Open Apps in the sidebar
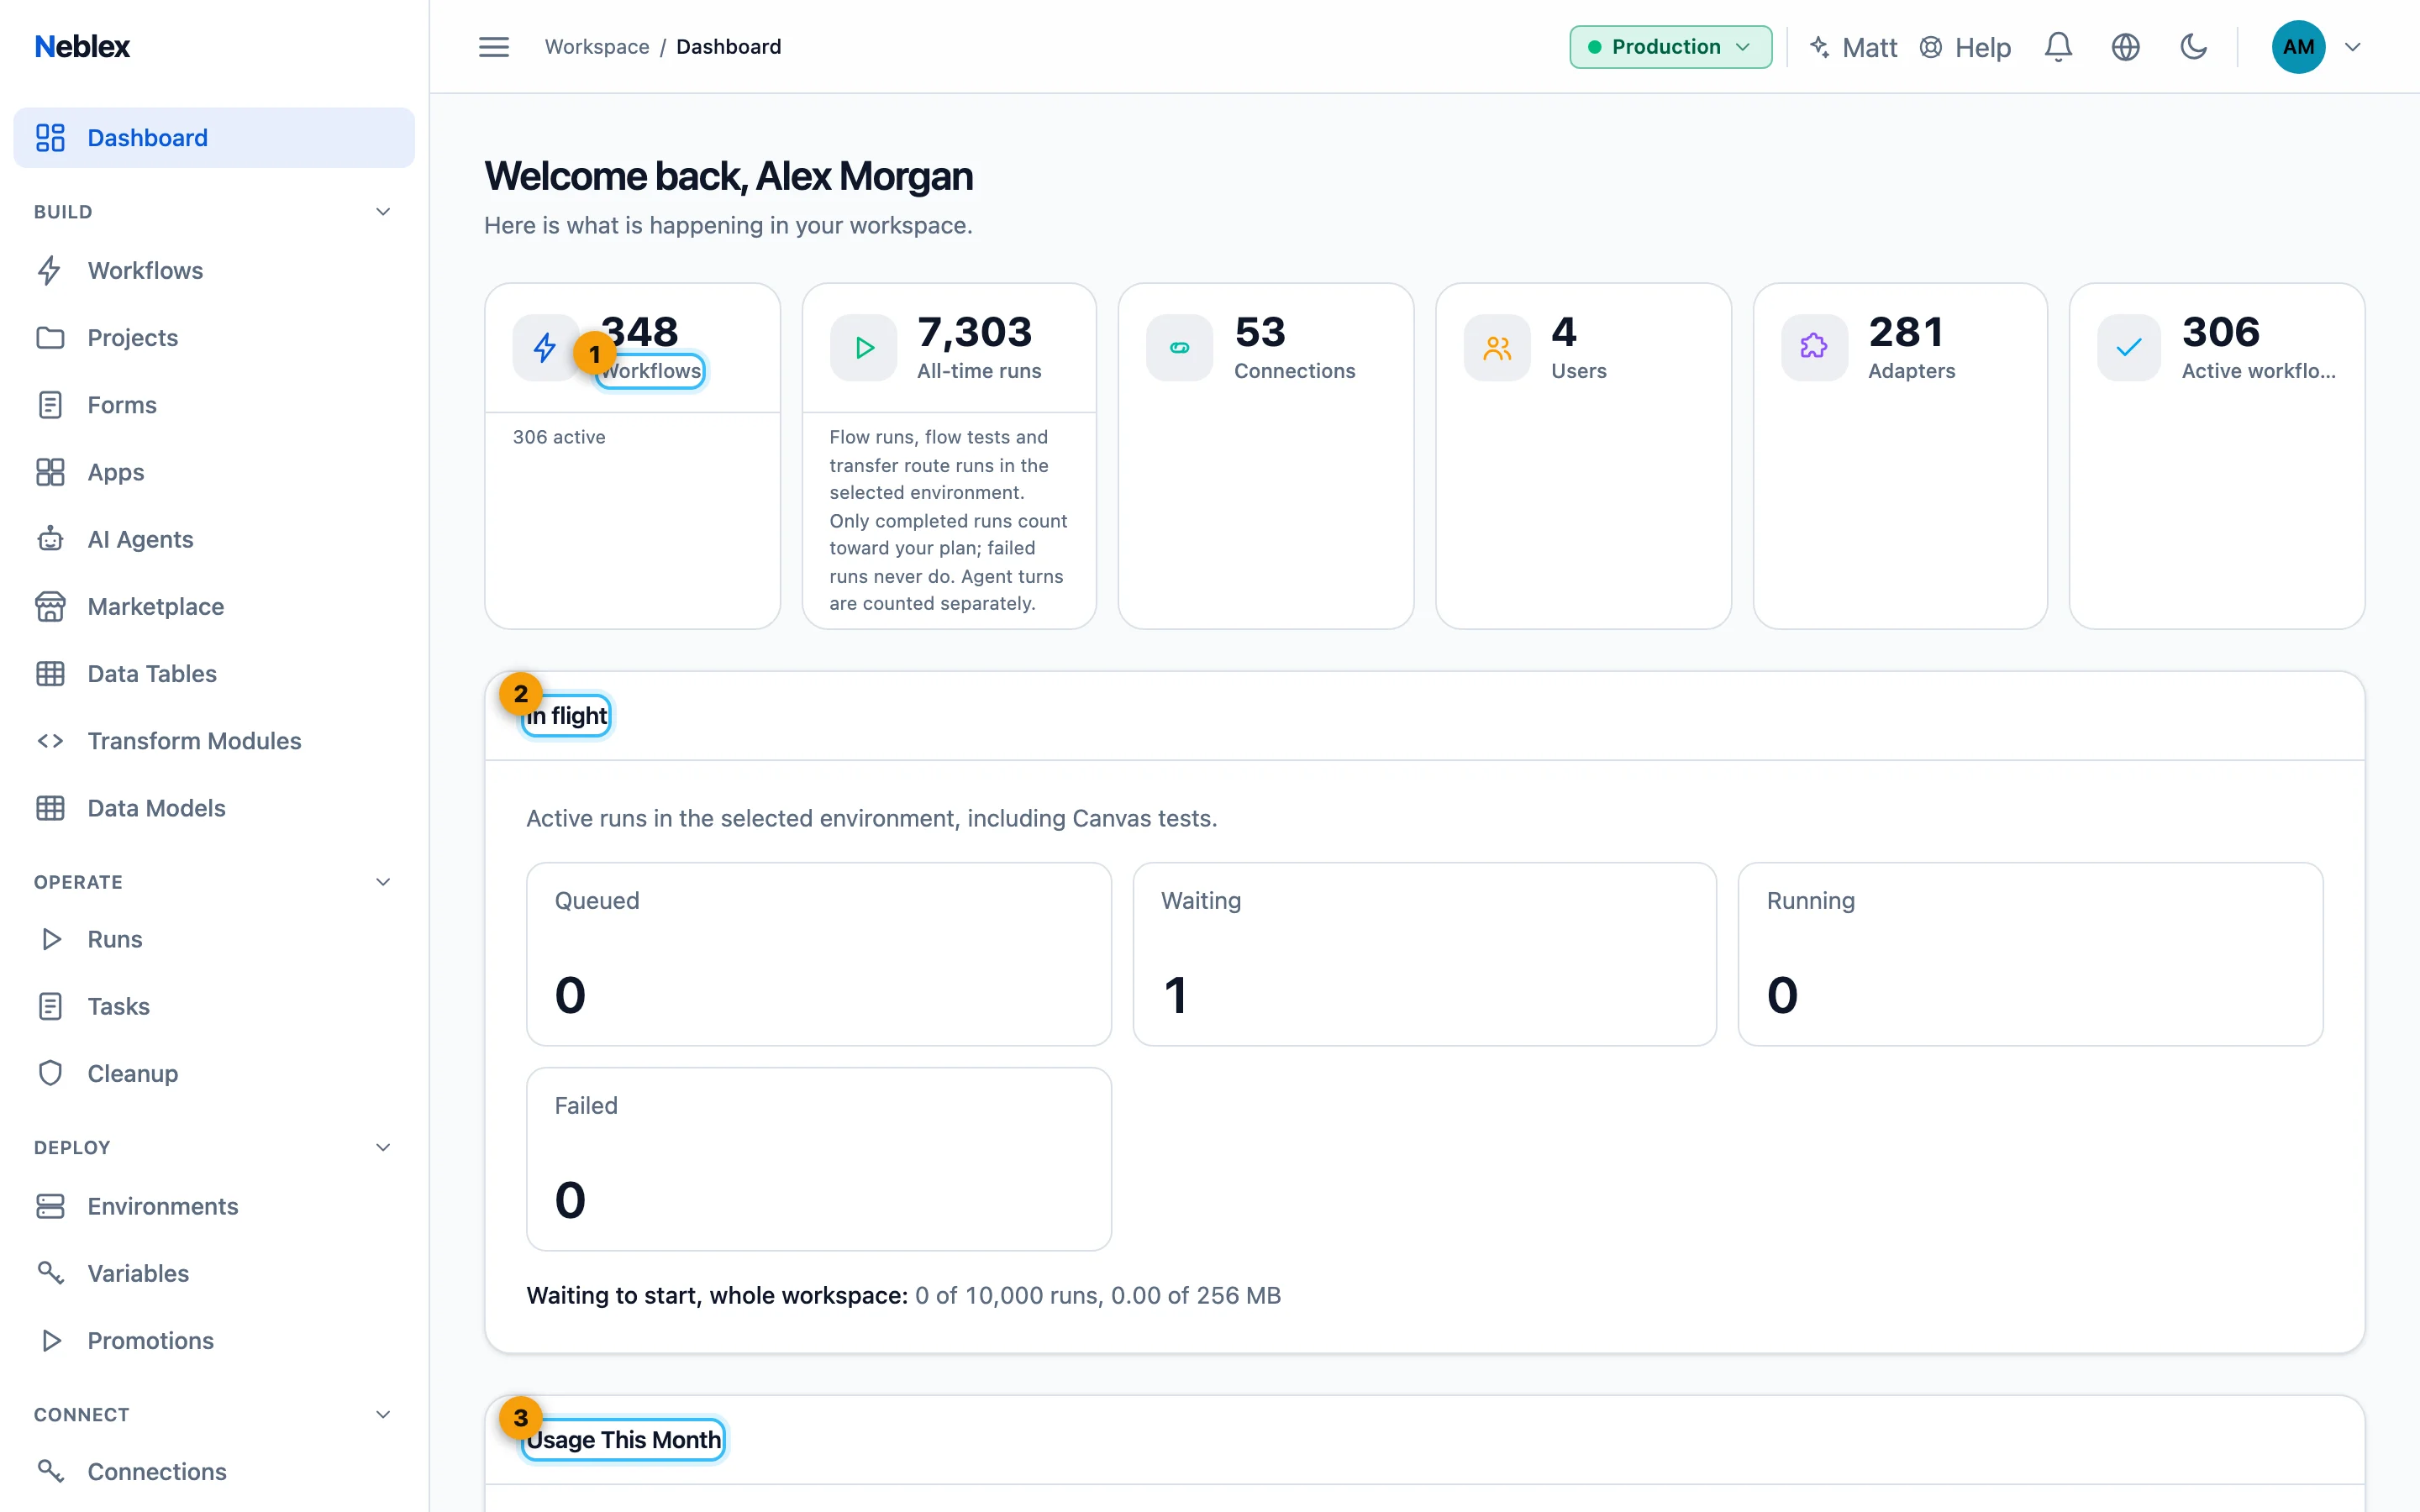Screen dimensions: 2420x1512 pyautogui.click(x=214, y=471)
